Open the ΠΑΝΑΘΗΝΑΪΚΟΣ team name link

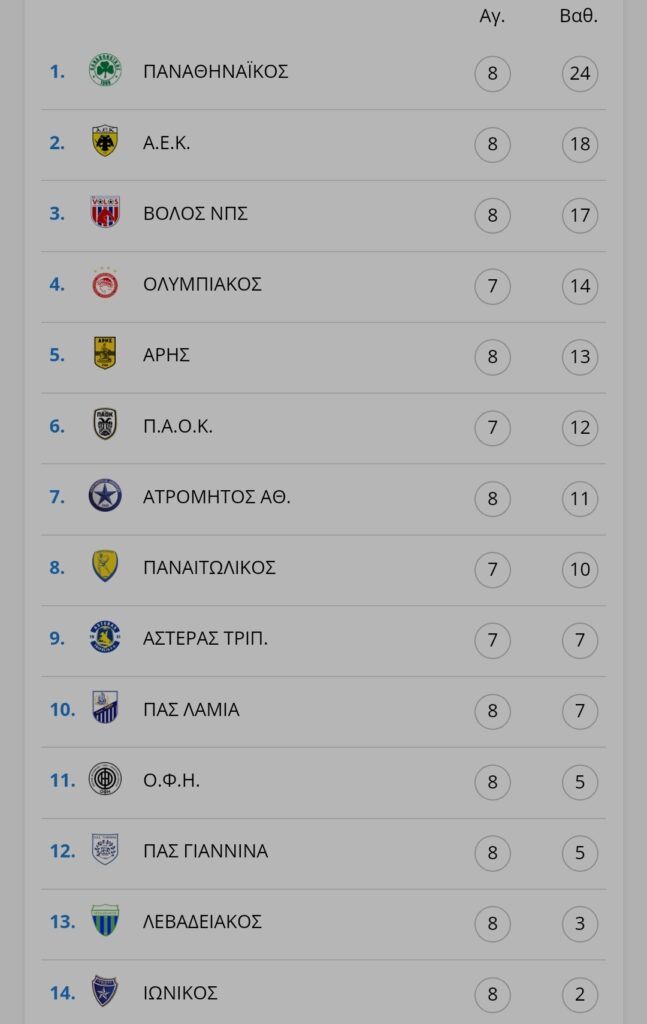215,71
